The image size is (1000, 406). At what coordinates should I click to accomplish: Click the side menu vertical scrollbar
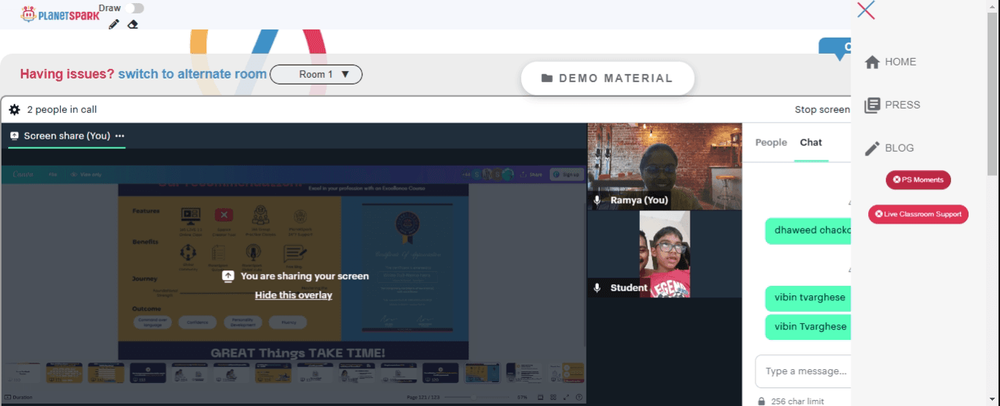coord(993,92)
